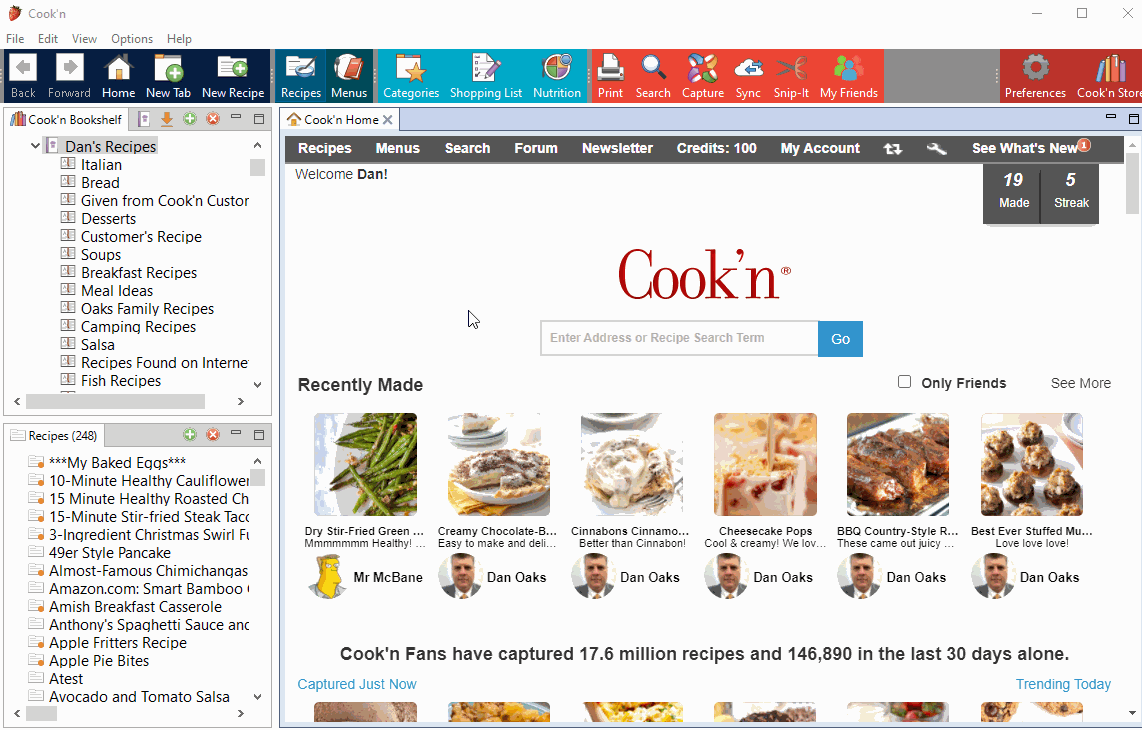
Task: Open My Friends from the toolbar
Action: (848, 76)
